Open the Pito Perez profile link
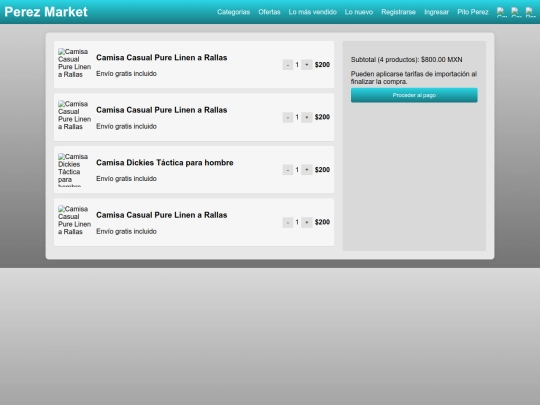Screen dimensions: 540x405 473,12
